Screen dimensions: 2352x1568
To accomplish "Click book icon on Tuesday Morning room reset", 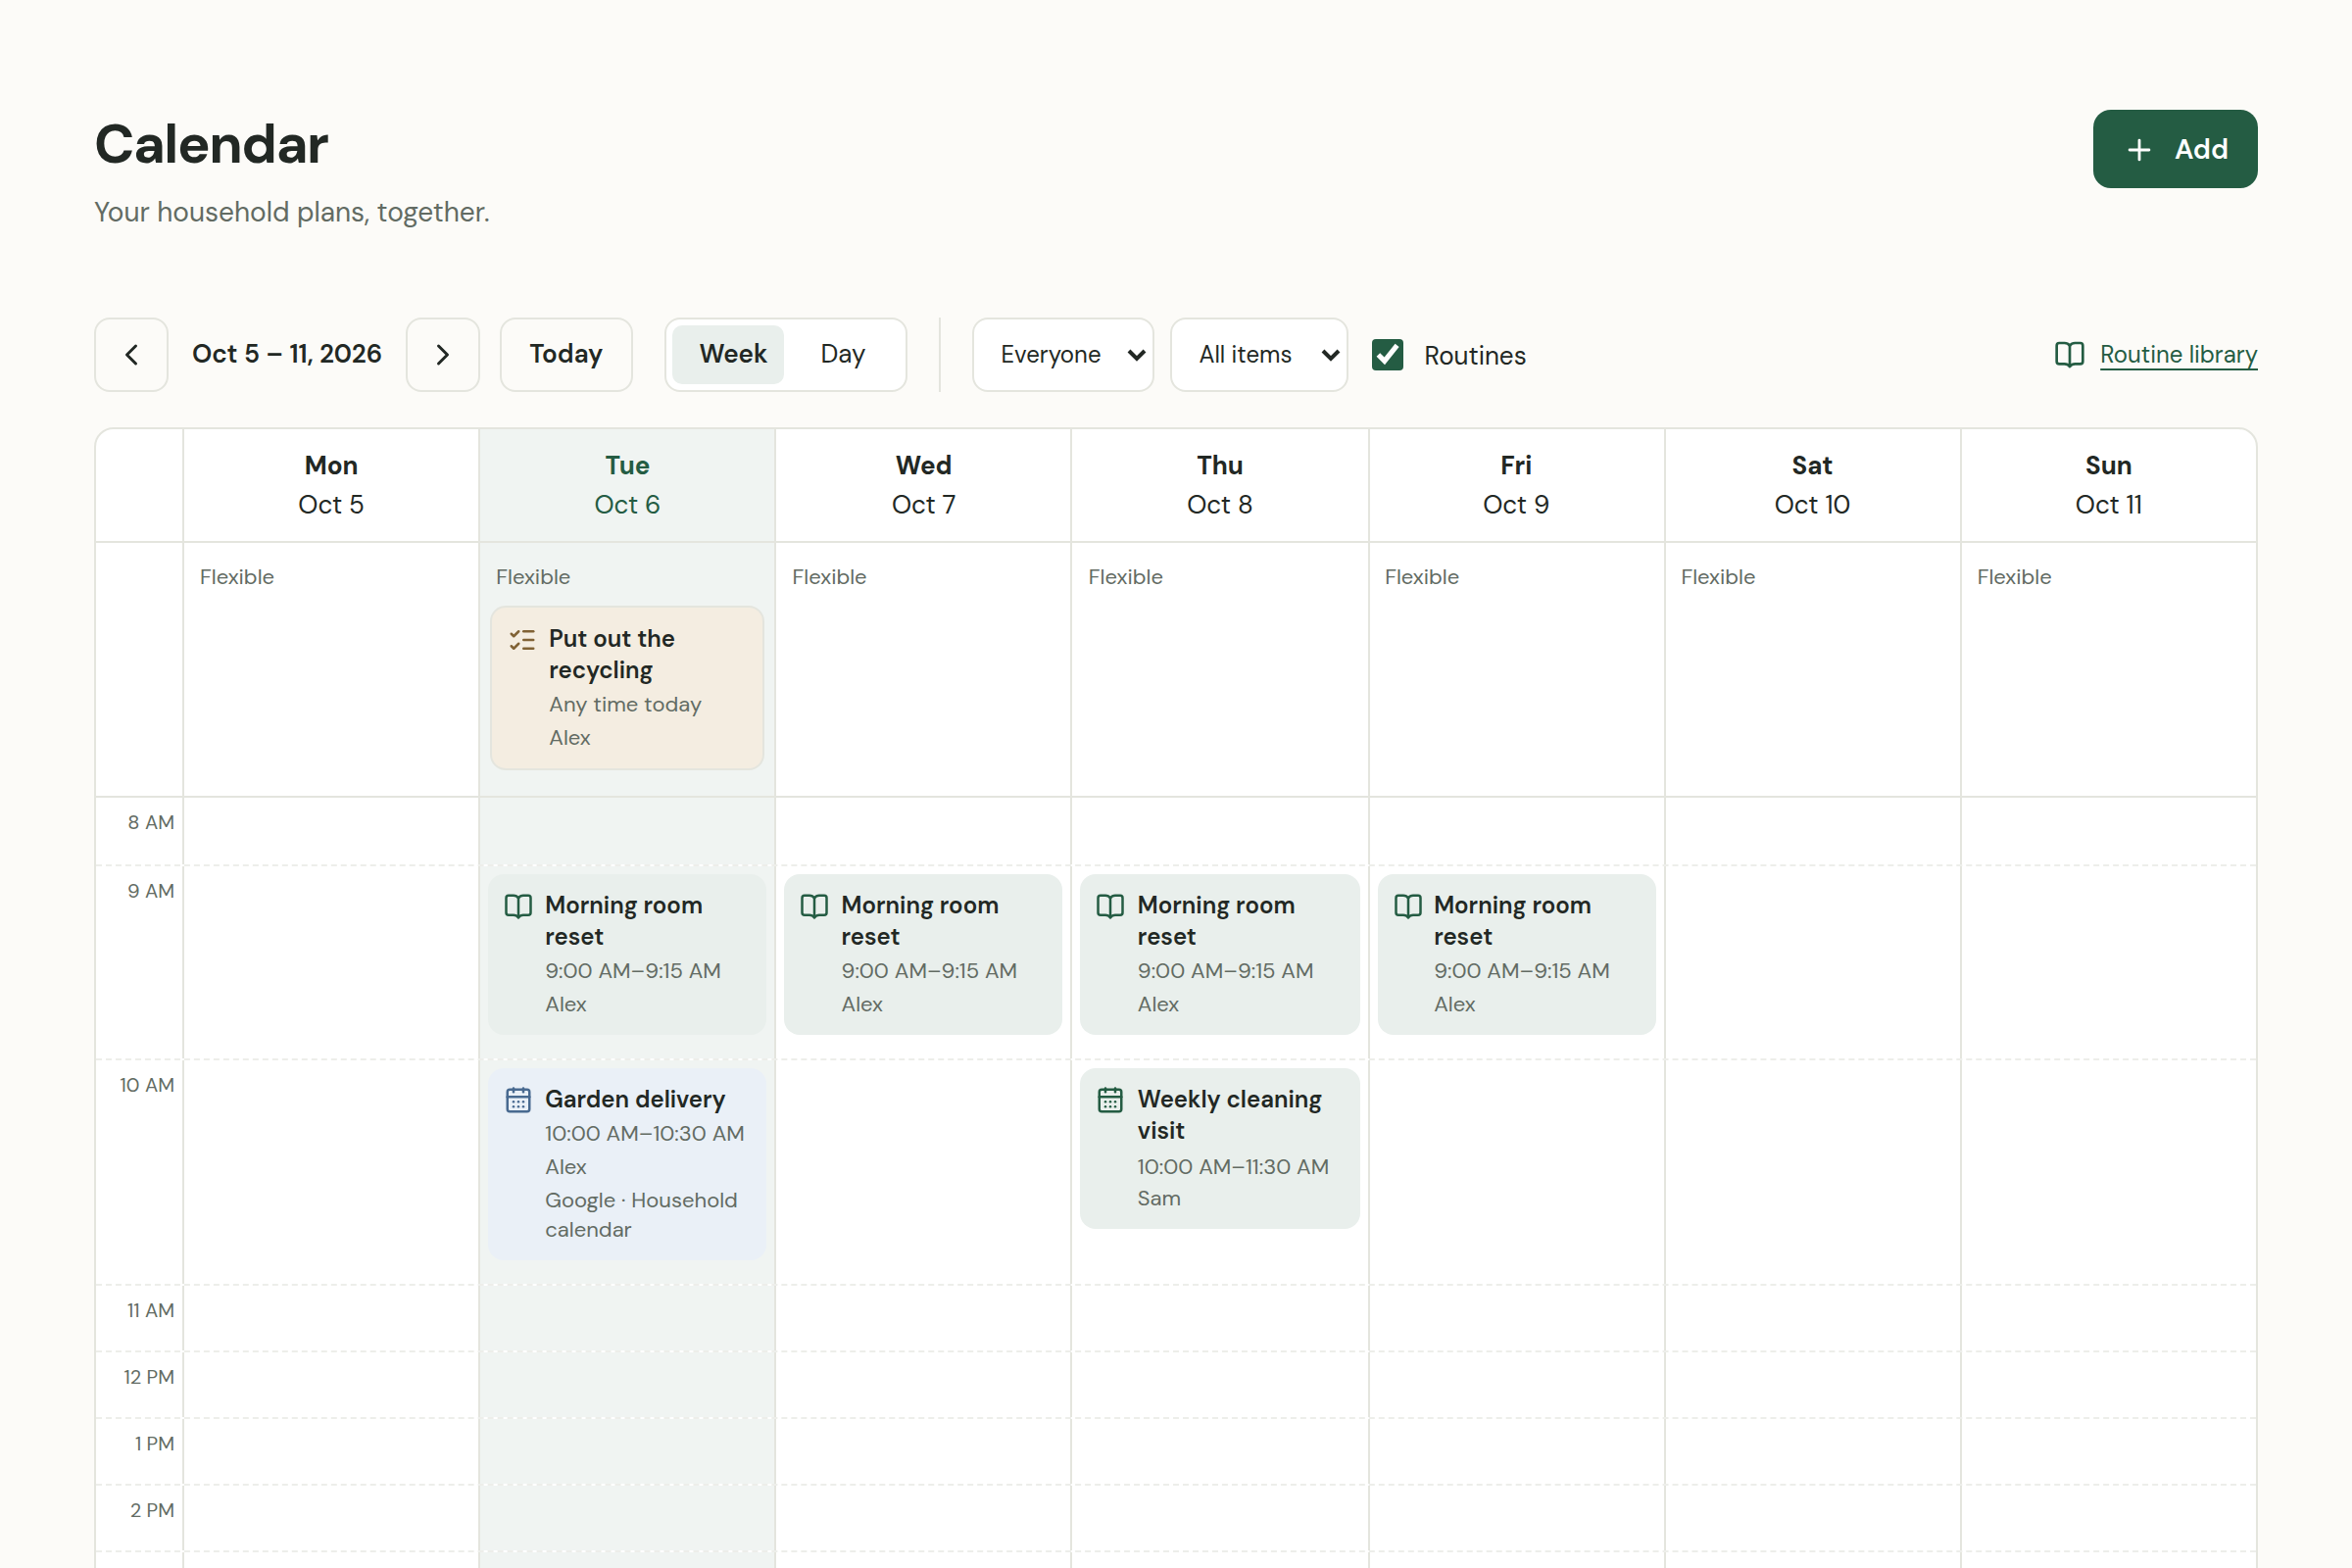I will point(518,906).
